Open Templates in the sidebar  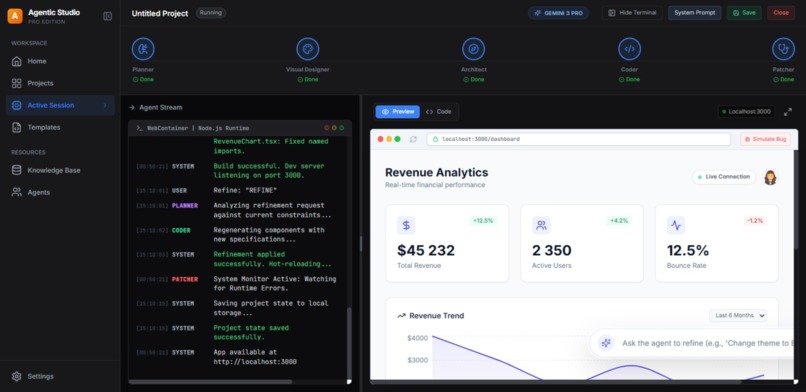tap(60, 127)
